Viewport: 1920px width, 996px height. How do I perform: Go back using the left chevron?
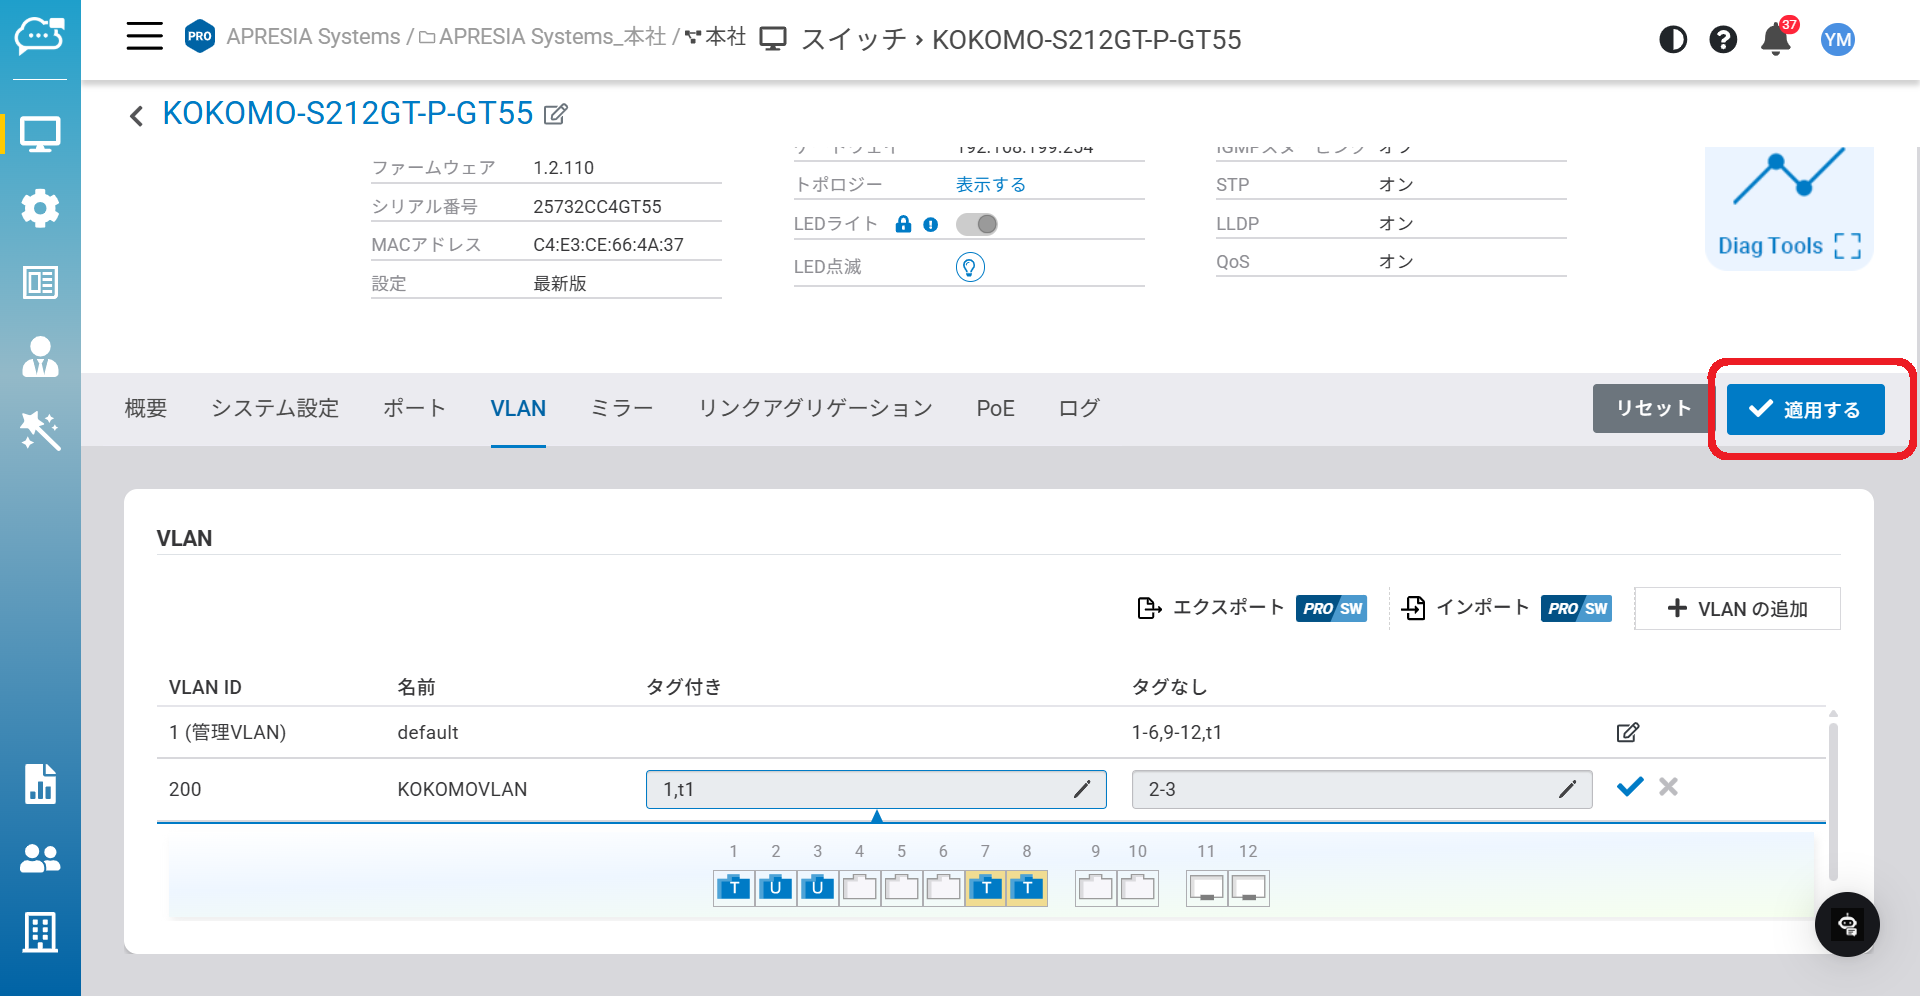pyautogui.click(x=137, y=116)
